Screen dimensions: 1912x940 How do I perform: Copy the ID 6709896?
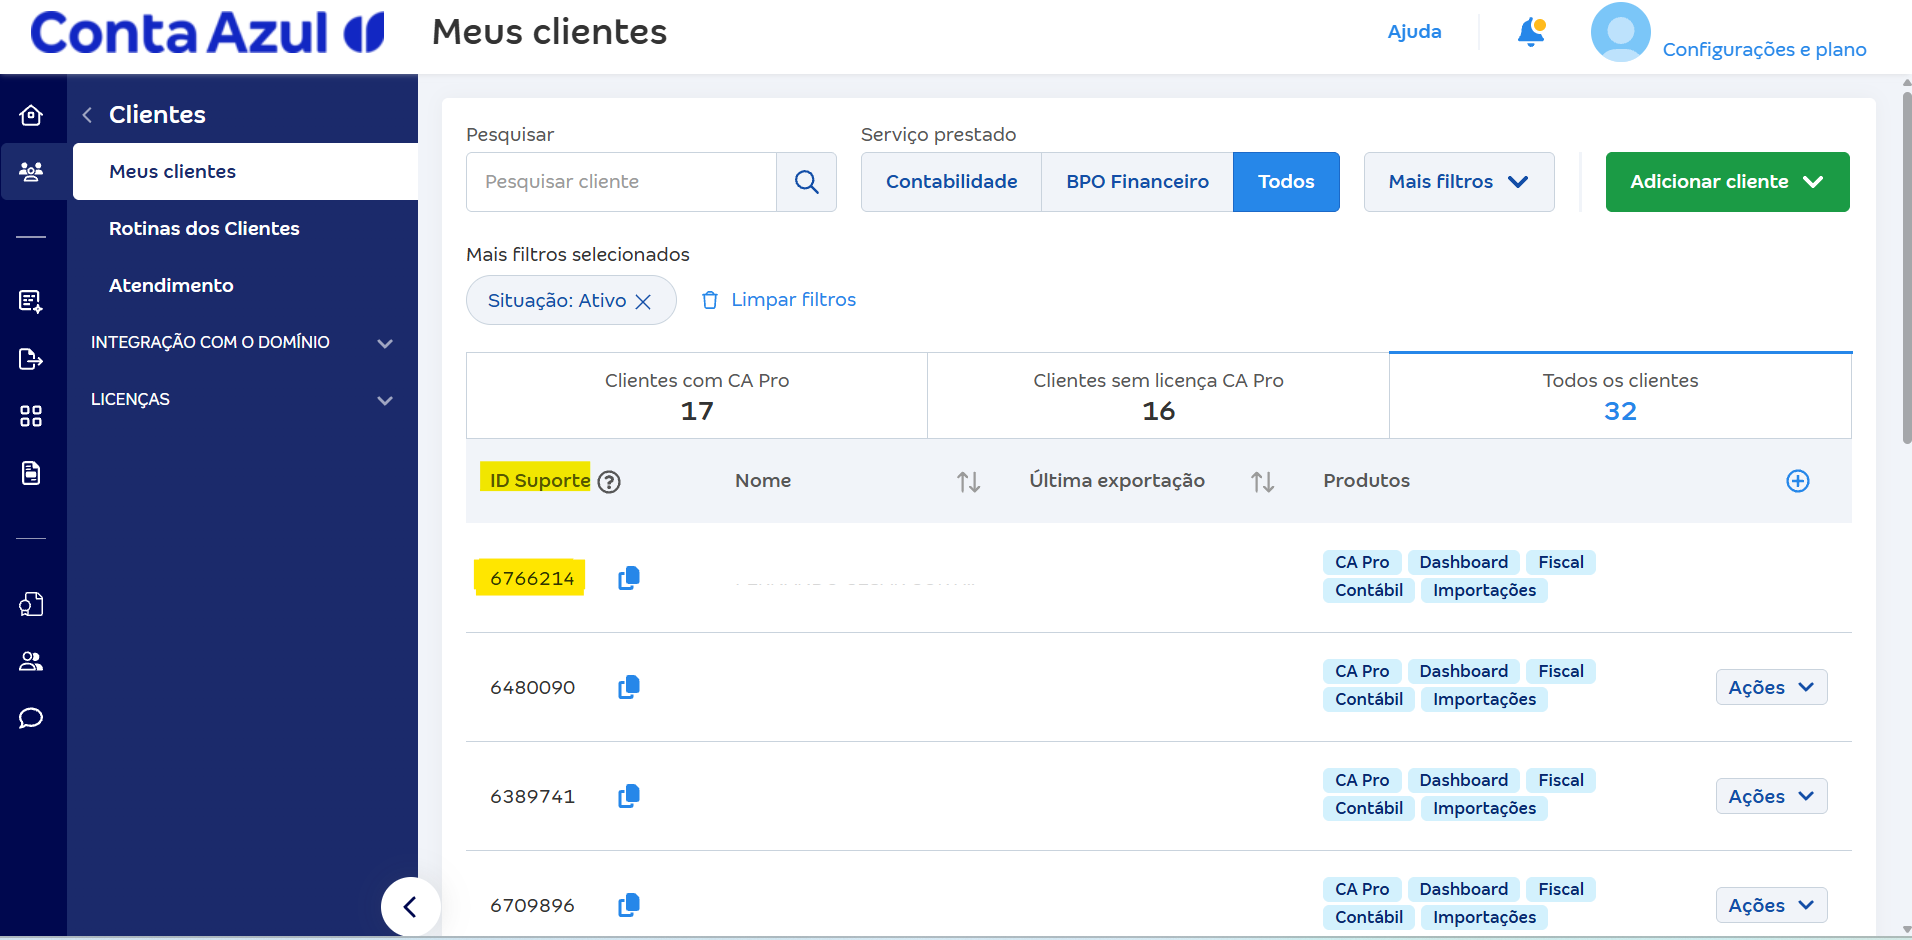coord(629,905)
